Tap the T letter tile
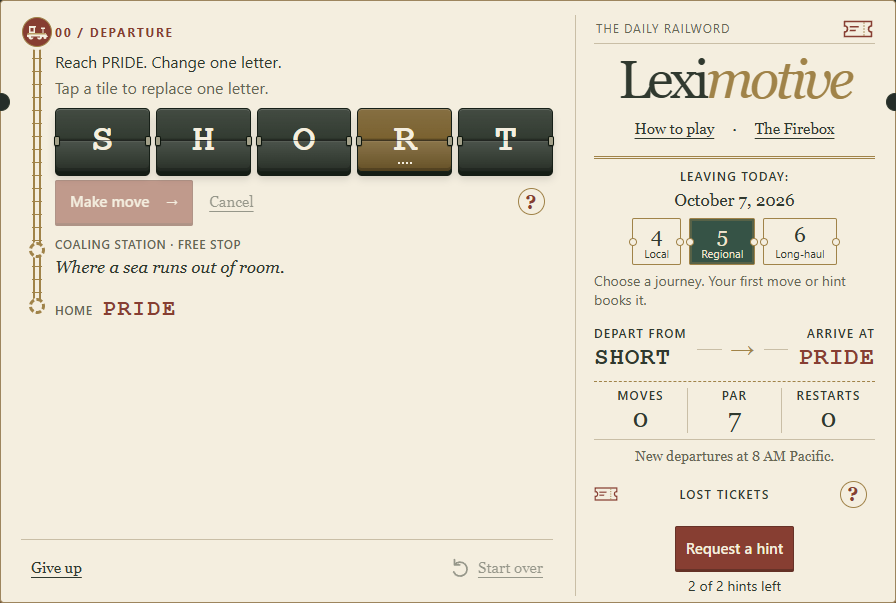Screen dimensions: 896x603 click(505, 142)
